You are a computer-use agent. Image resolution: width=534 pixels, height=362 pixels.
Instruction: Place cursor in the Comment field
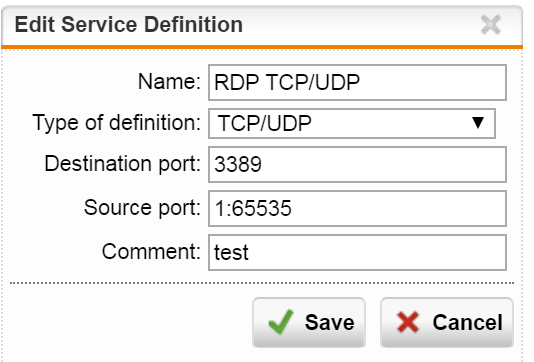coord(357,252)
